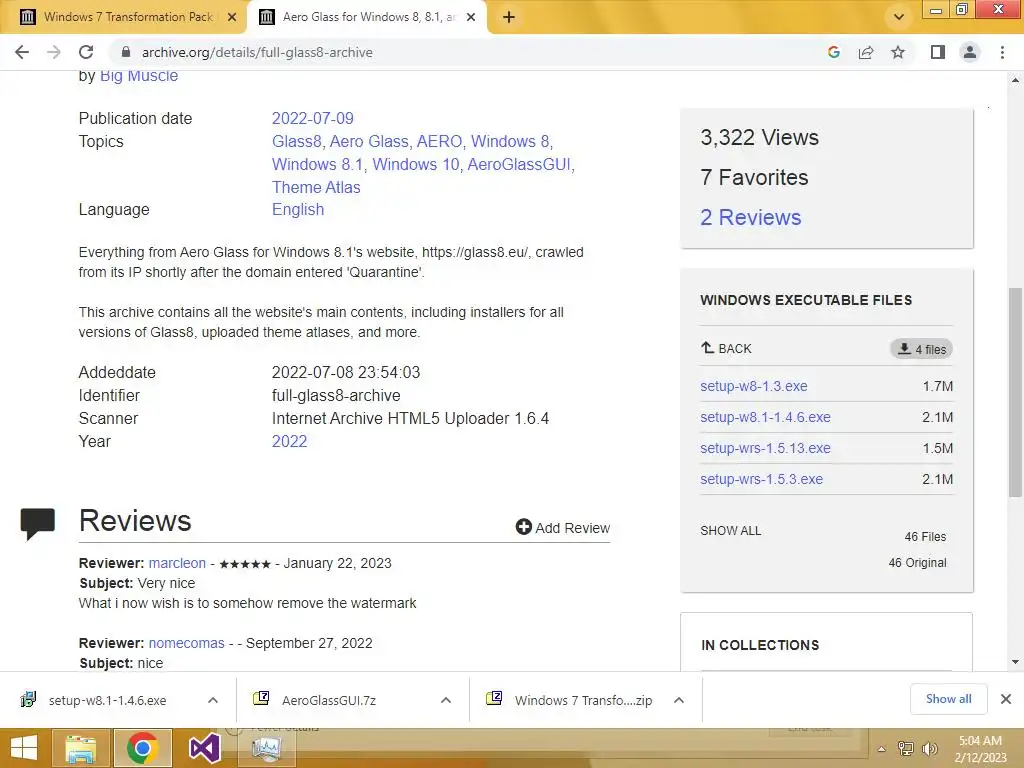The width and height of the screenshot is (1024, 768).
Task: Open File Explorer from taskbar
Action: [x=80, y=748]
